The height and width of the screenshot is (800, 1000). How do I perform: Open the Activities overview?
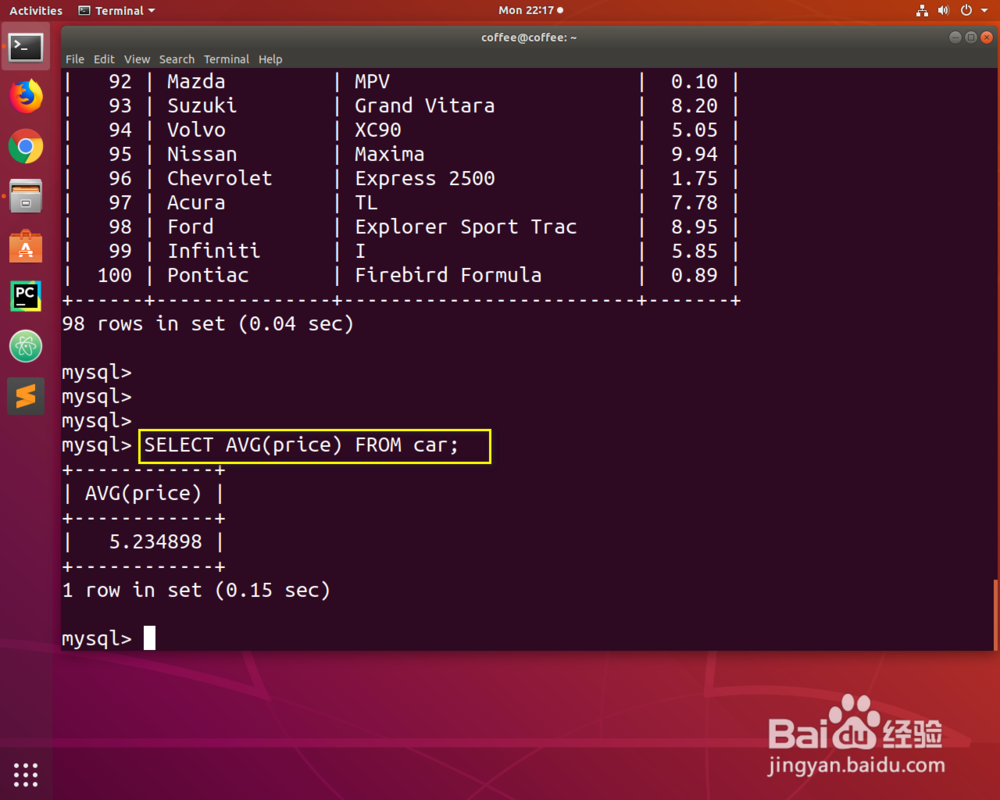tap(36, 10)
